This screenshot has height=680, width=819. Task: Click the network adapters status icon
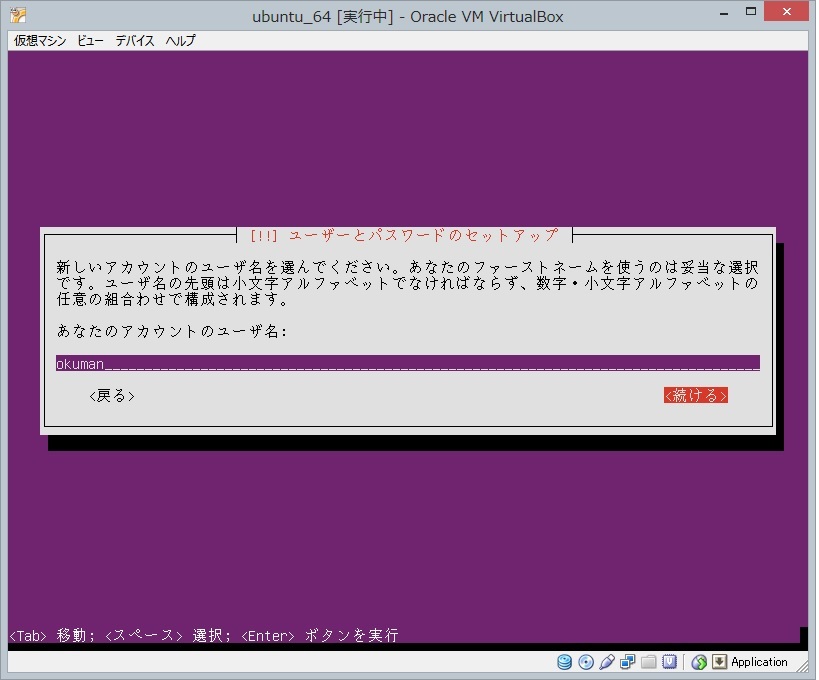pyautogui.click(x=627, y=662)
